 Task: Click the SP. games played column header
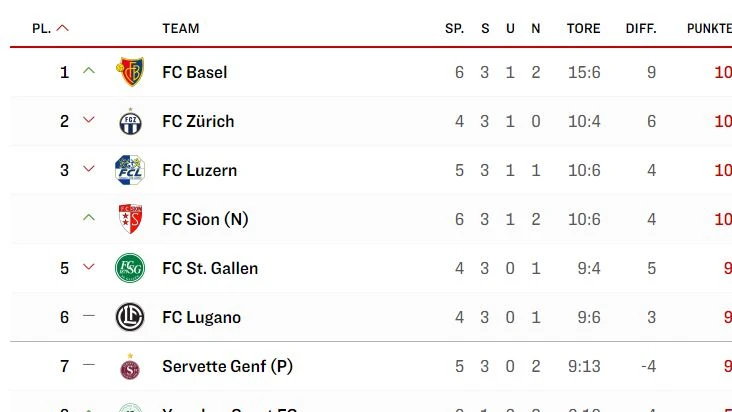click(455, 29)
